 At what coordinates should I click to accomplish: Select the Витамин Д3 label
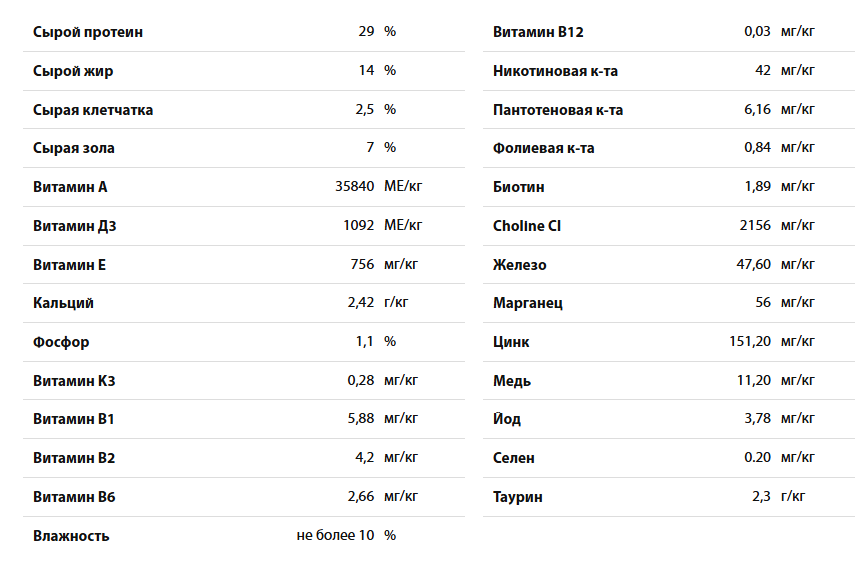pyautogui.click(x=75, y=226)
